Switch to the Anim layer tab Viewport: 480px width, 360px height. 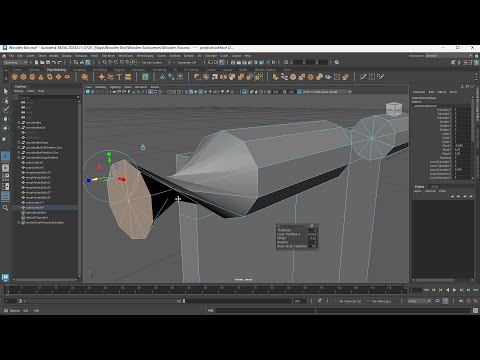pyautogui.click(x=435, y=187)
